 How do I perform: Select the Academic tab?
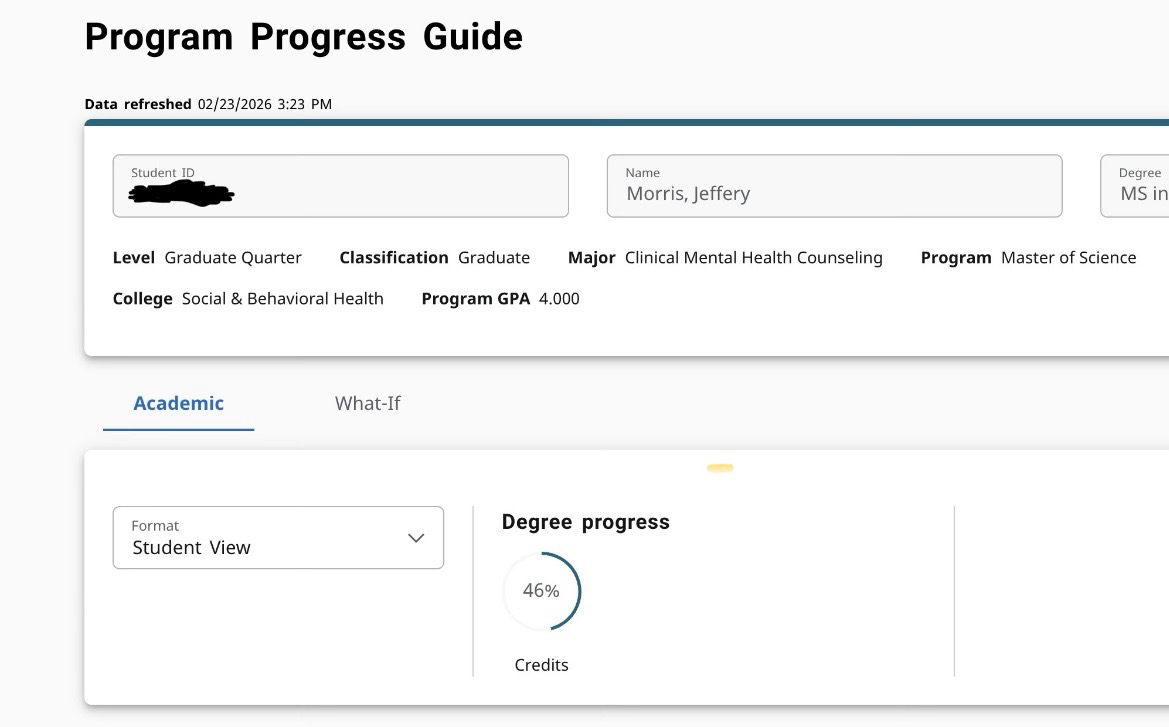click(x=178, y=403)
